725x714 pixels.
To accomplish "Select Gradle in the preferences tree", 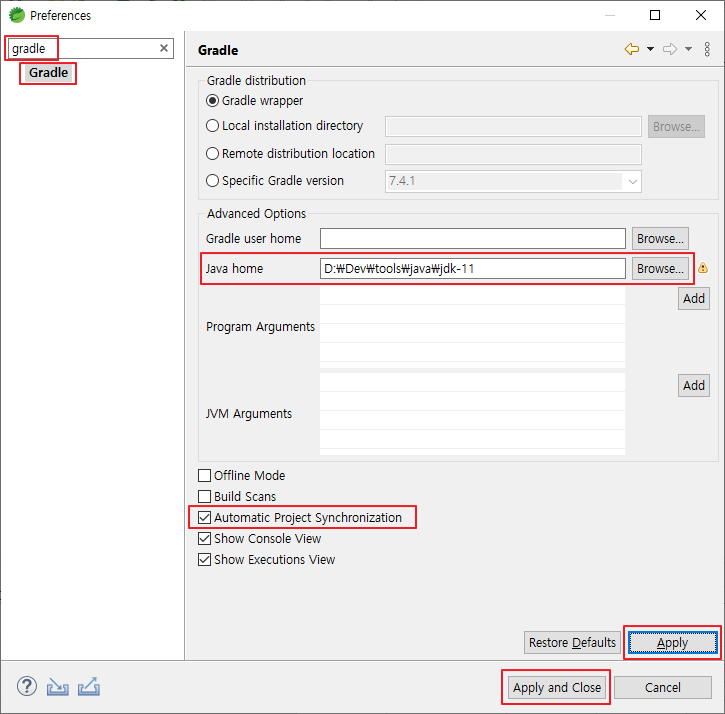I will coord(48,73).
